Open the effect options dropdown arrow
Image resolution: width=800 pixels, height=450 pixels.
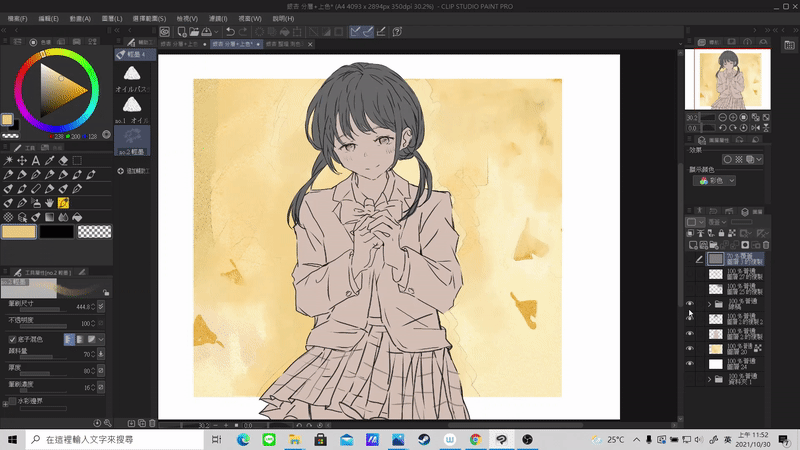(759, 159)
